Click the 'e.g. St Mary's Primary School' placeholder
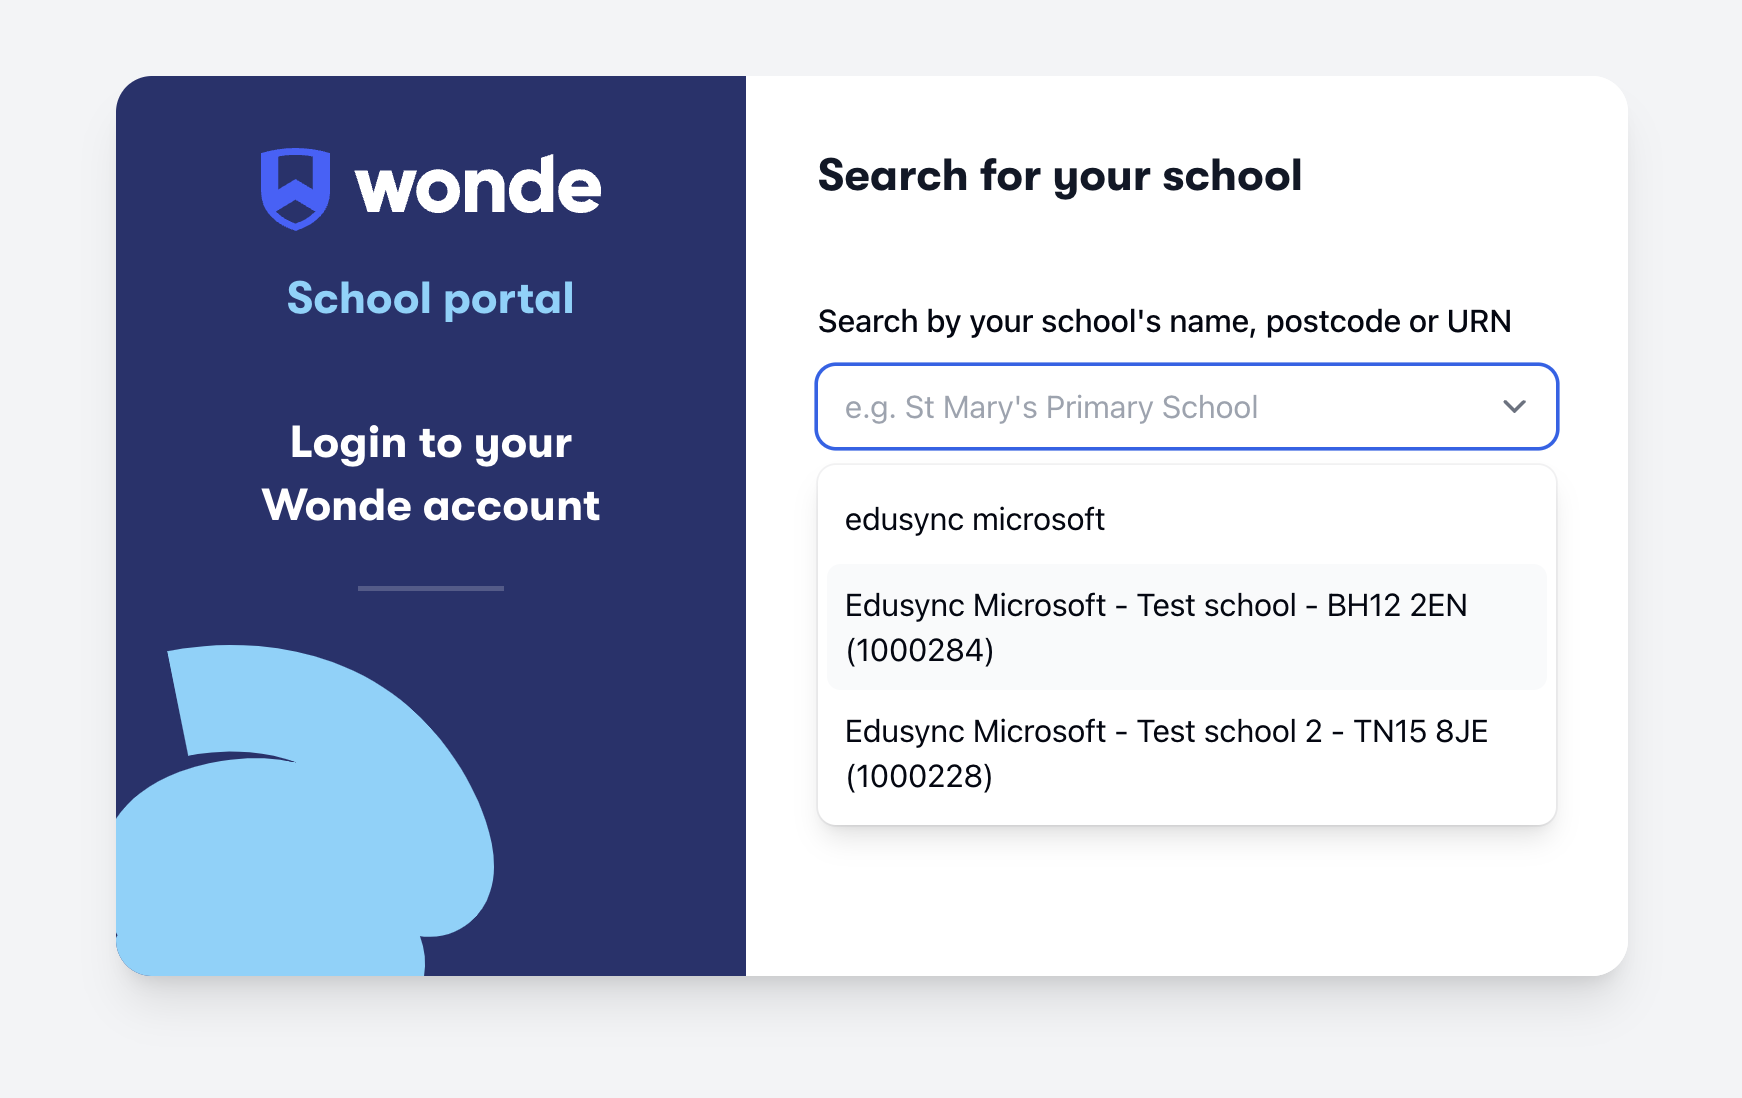This screenshot has height=1098, width=1742. [x=1050, y=408]
